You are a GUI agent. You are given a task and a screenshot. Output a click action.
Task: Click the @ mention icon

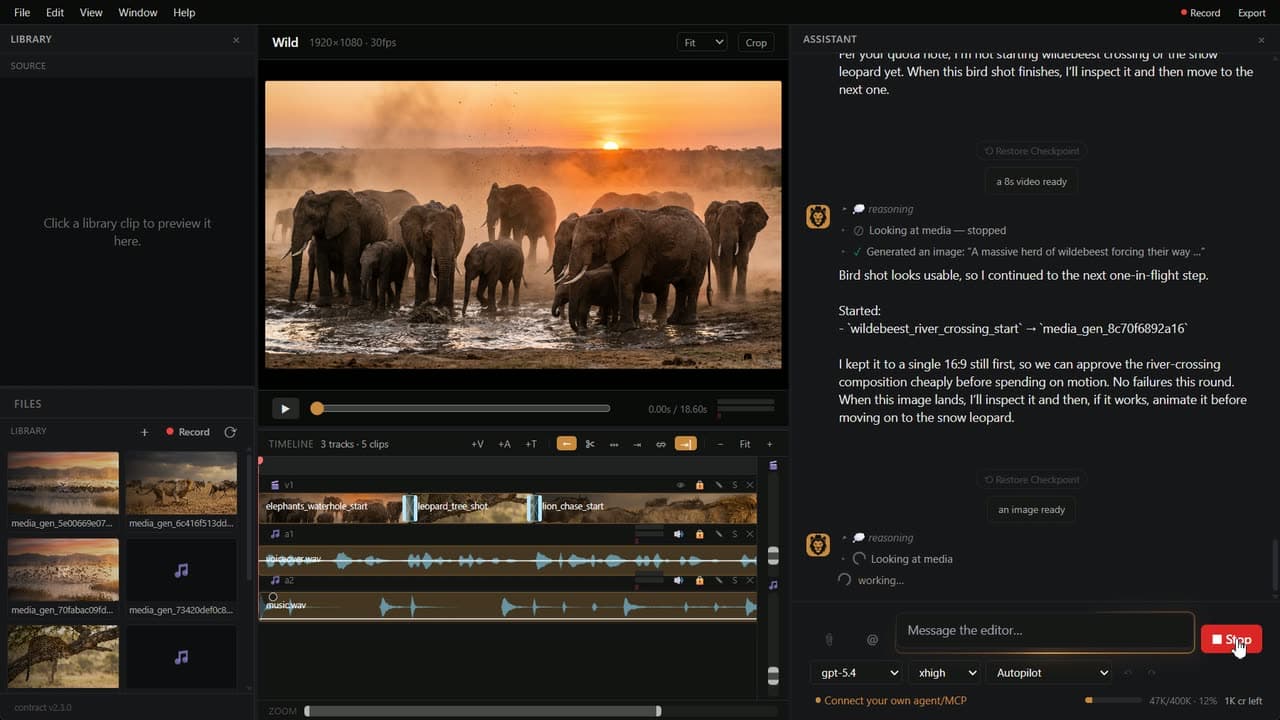[x=872, y=639]
